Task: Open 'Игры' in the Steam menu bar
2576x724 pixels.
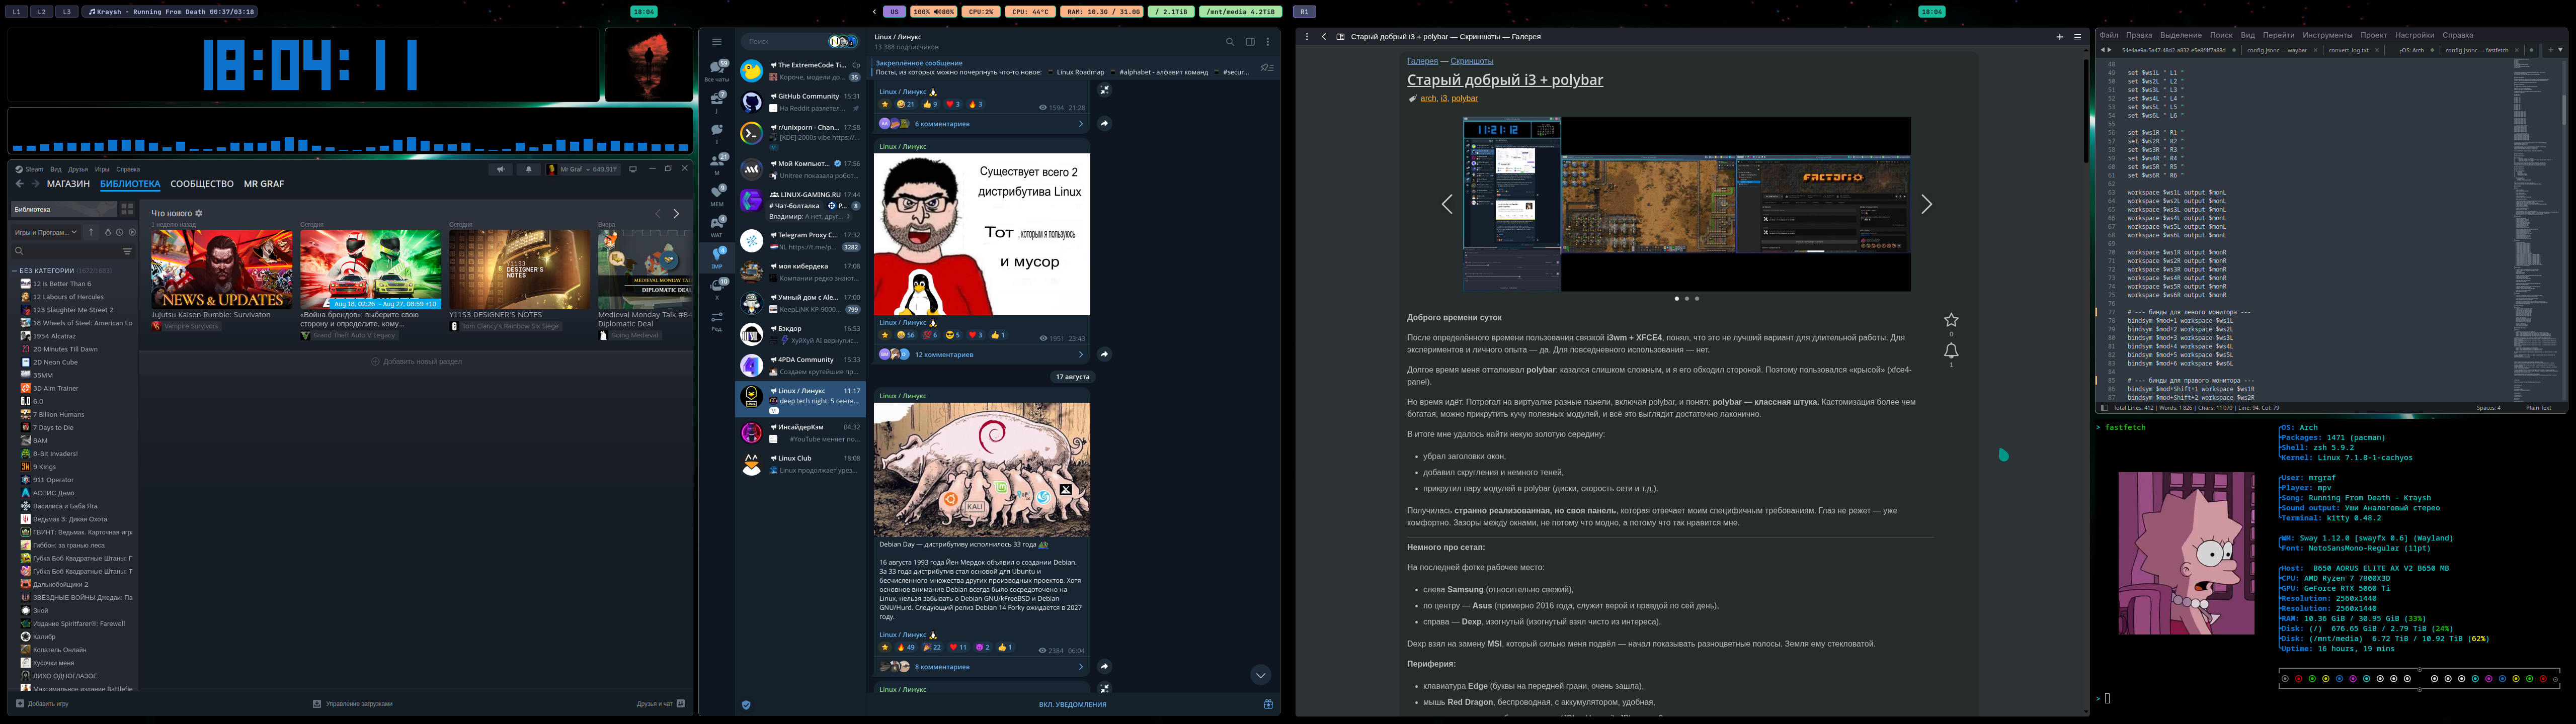Action: [x=101, y=169]
